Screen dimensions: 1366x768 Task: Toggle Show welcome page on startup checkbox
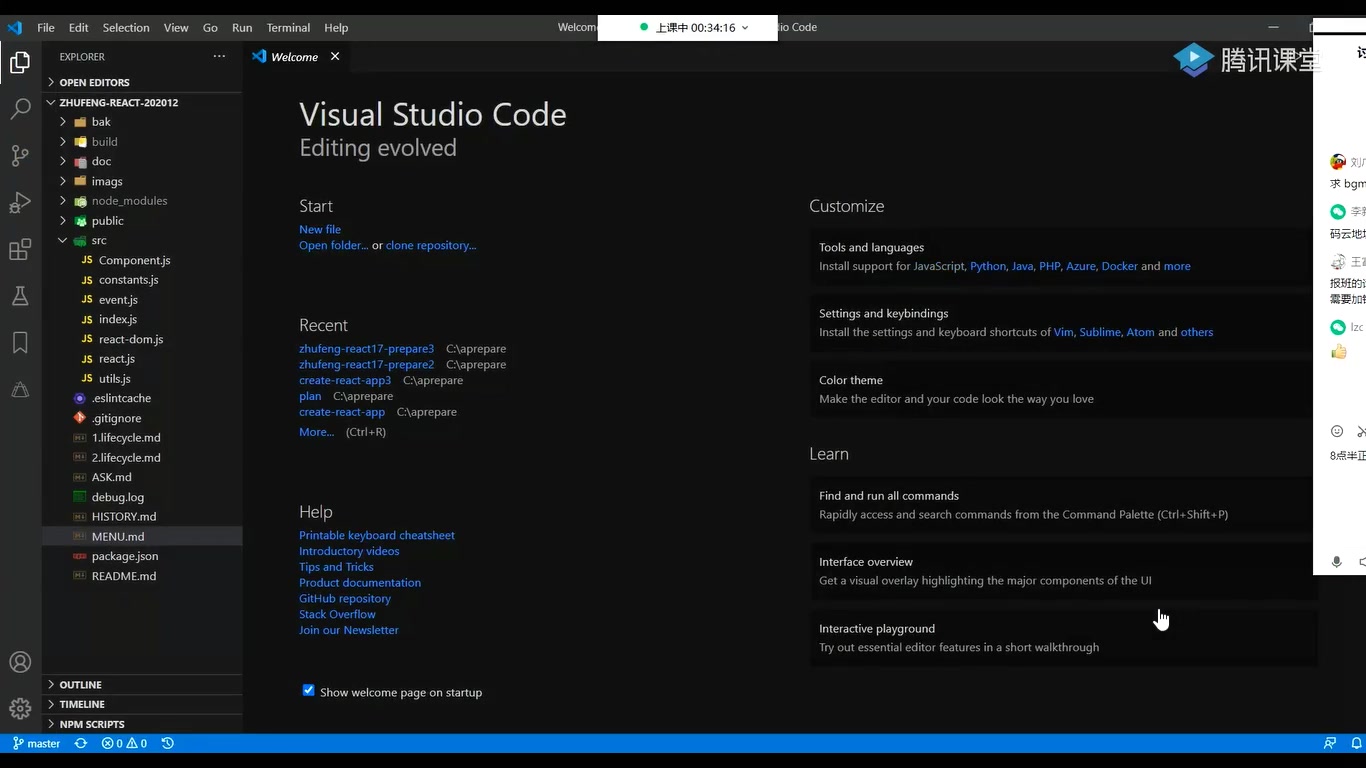pyautogui.click(x=308, y=691)
